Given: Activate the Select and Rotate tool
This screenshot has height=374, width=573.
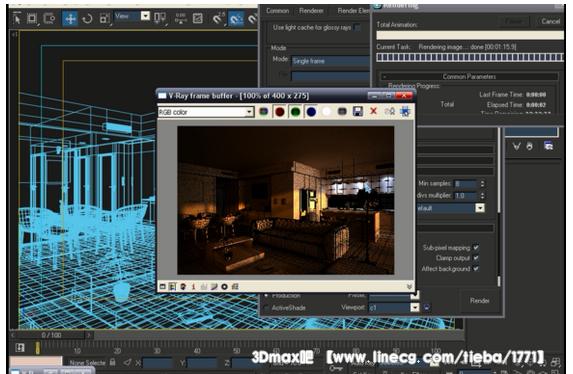Looking at the screenshot, I should pyautogui.click(x=87, y=18).
